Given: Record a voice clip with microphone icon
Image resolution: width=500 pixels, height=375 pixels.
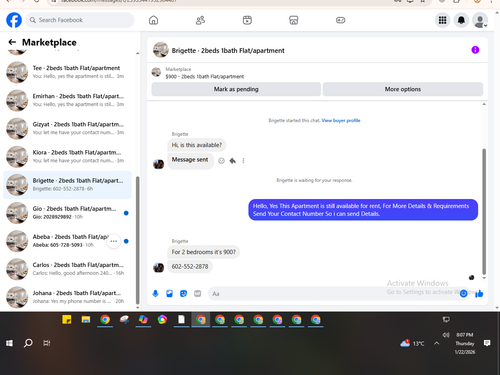Looking at the screenshot, I should (155, 293).
